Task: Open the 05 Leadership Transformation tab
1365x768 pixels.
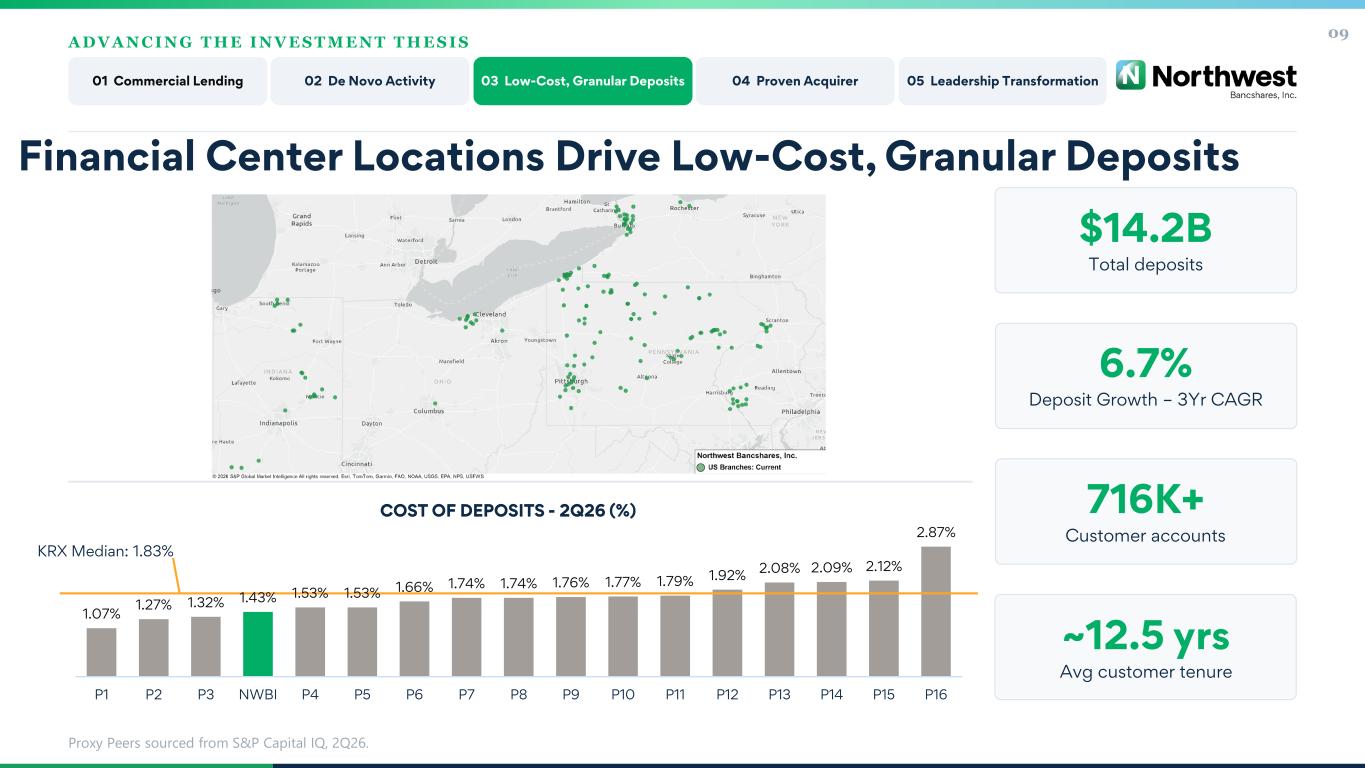Action: click(x=1003, y=81)
